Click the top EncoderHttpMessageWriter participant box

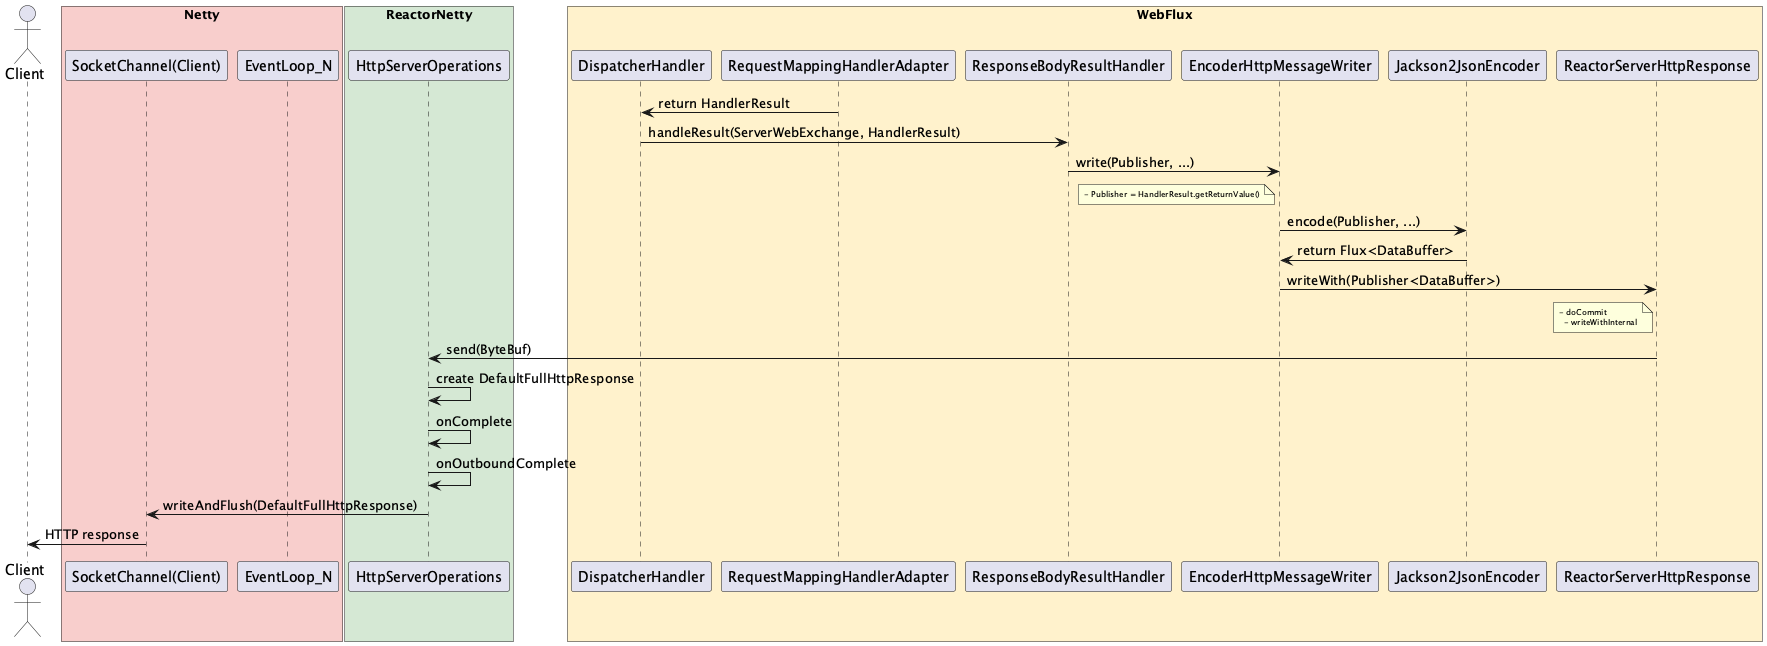(x=1280, y=66)
